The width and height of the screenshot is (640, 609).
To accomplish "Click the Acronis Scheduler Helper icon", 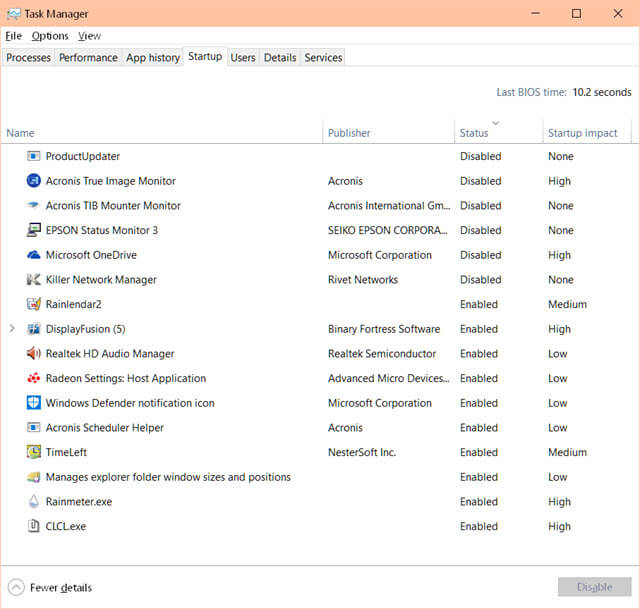I will click(x=33, y=427).
